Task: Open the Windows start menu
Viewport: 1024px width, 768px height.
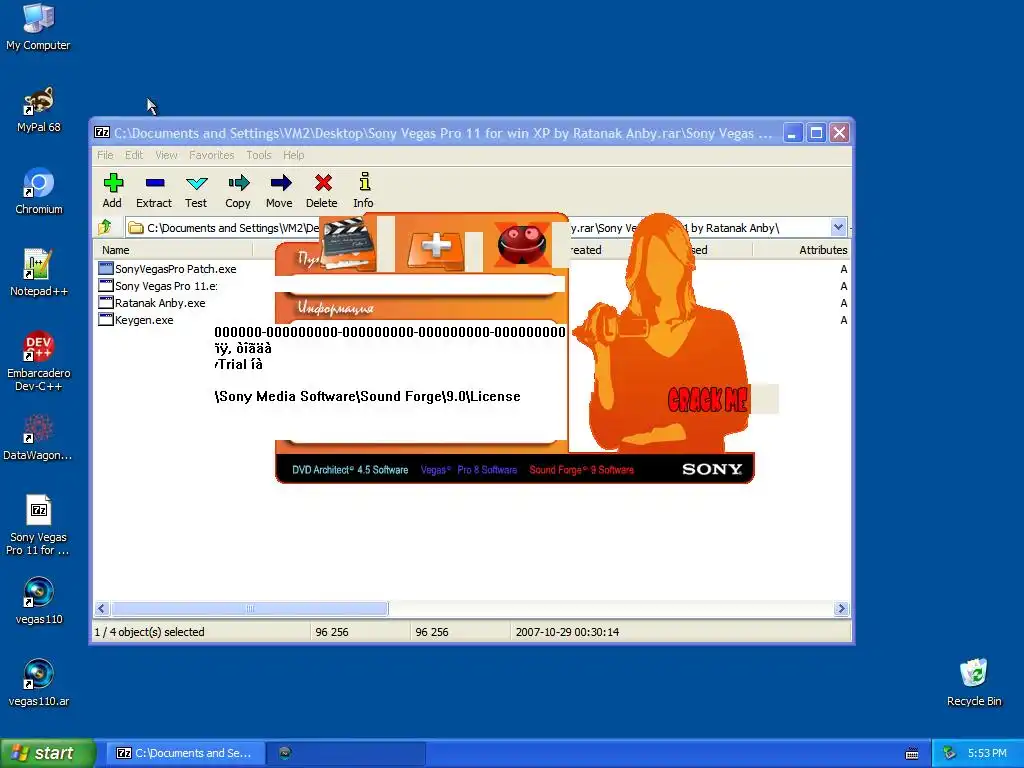Action: (48, 753)
